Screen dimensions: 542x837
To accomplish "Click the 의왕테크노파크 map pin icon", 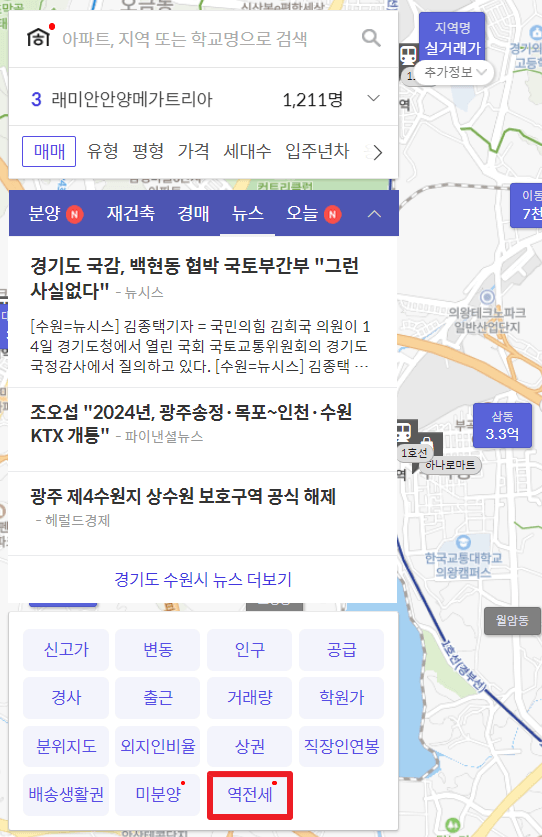I will coord(487,297).
